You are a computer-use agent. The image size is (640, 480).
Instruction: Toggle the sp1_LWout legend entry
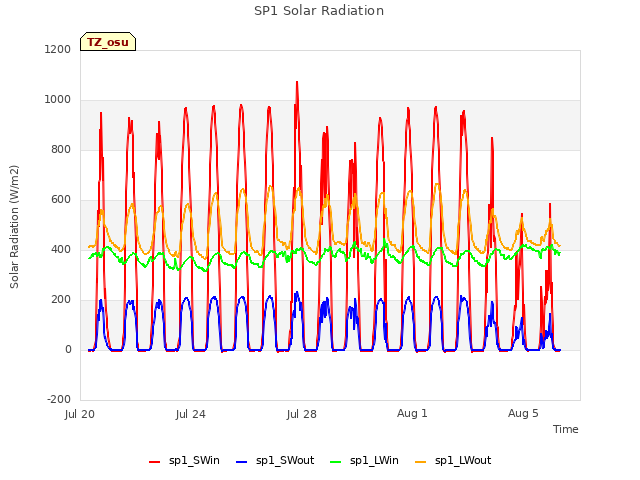(453, 460)
